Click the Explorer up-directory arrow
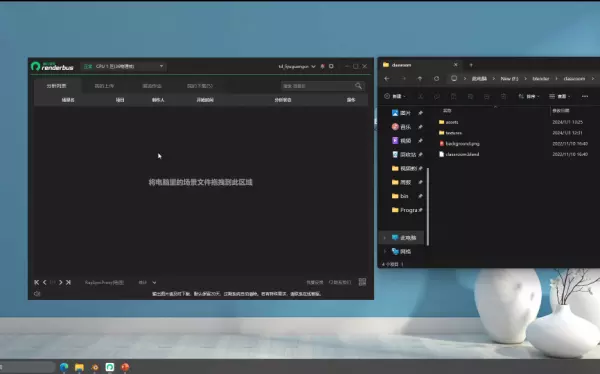Image resolution: width=600 pixels, height=374 pixels. pos(420,78)
